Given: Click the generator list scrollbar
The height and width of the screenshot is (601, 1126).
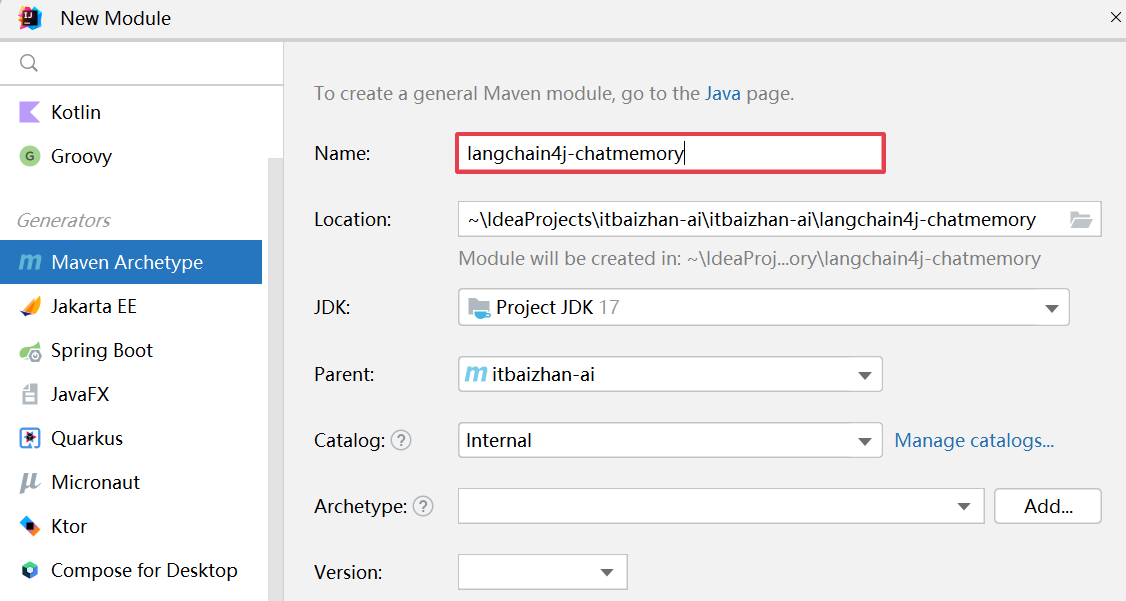Looking at the screenshot, I should pyautogui.click(x=276, y=379).
